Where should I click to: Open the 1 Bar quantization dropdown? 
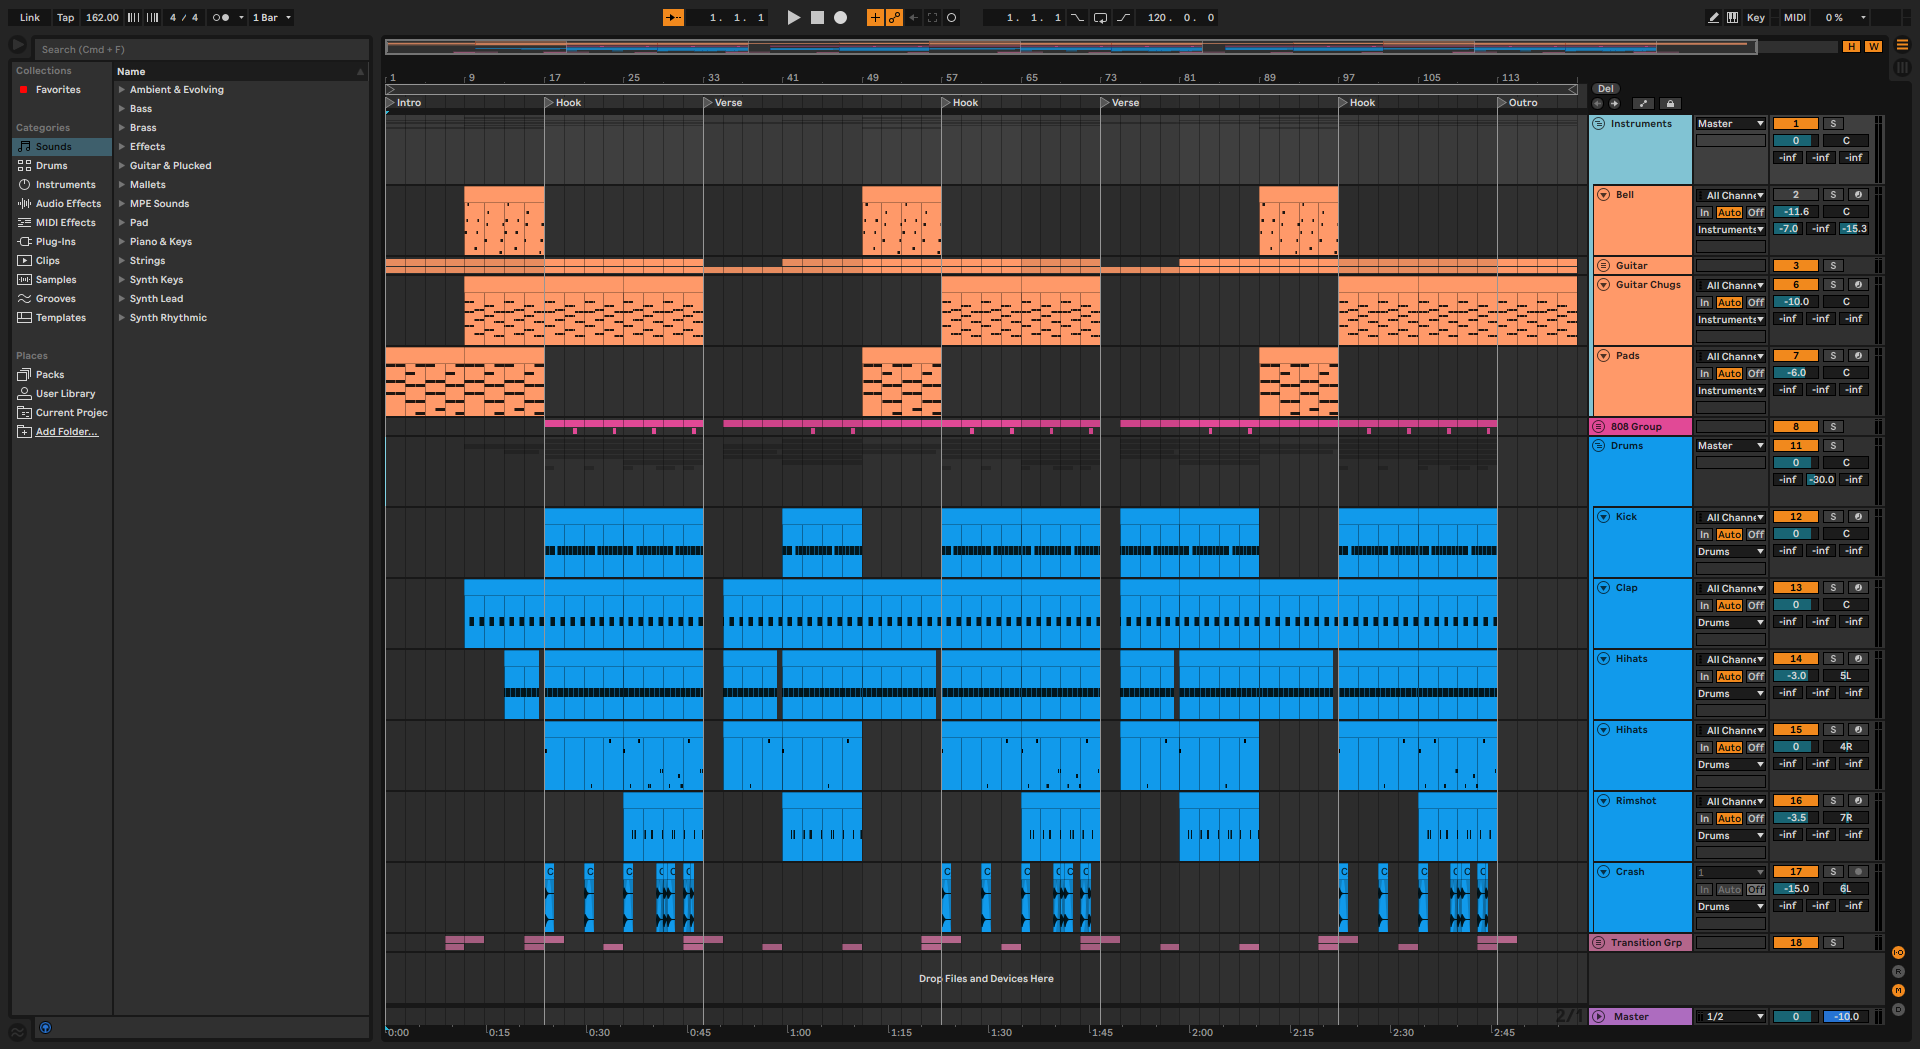(x=272, y=18)
